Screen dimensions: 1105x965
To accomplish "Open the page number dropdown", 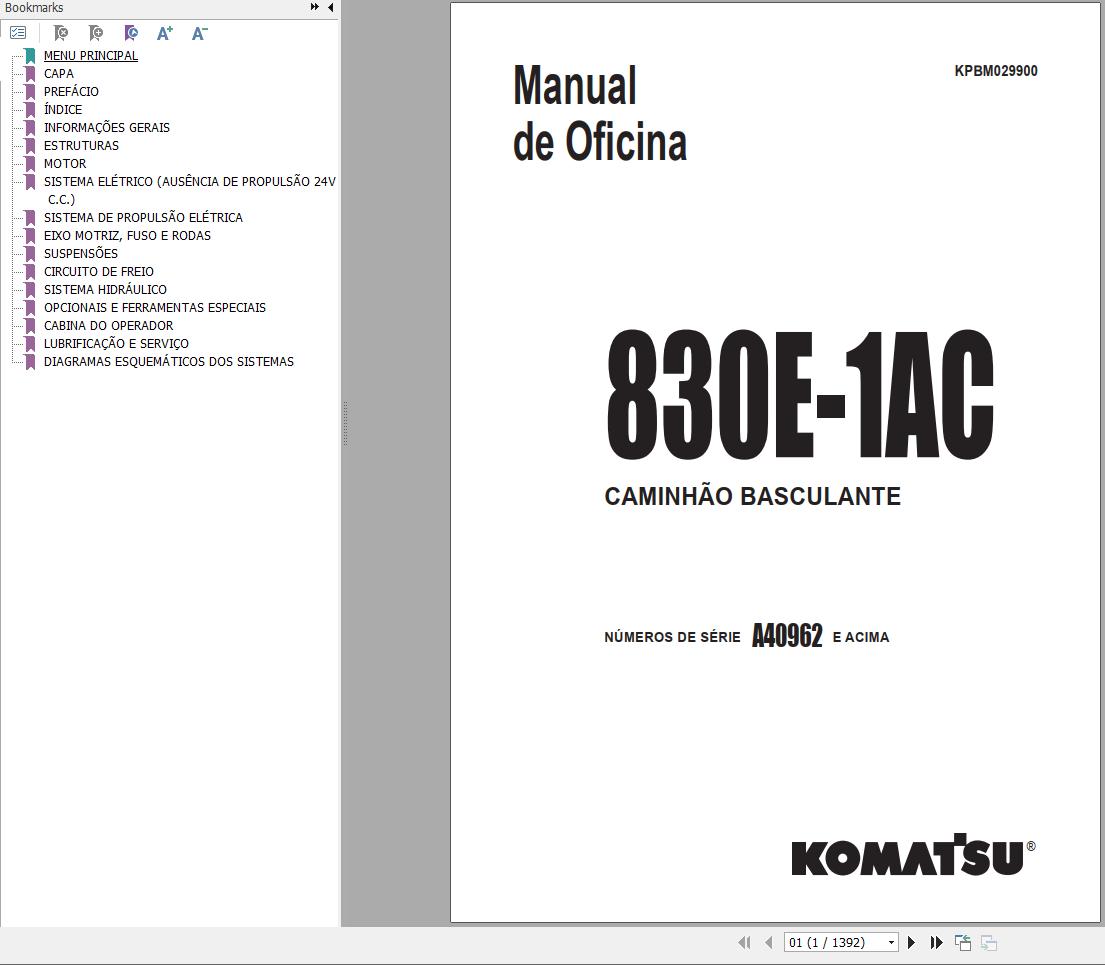I will tap(891, 942).
